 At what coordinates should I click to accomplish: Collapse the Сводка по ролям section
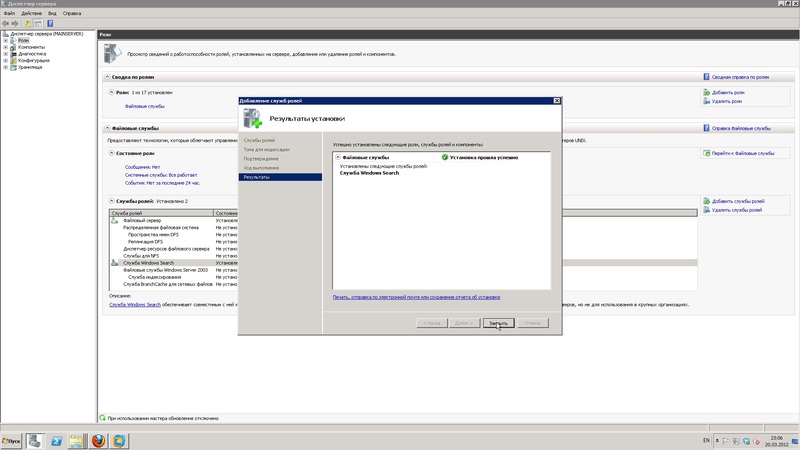pyautogui.click(x=107, y=77)
